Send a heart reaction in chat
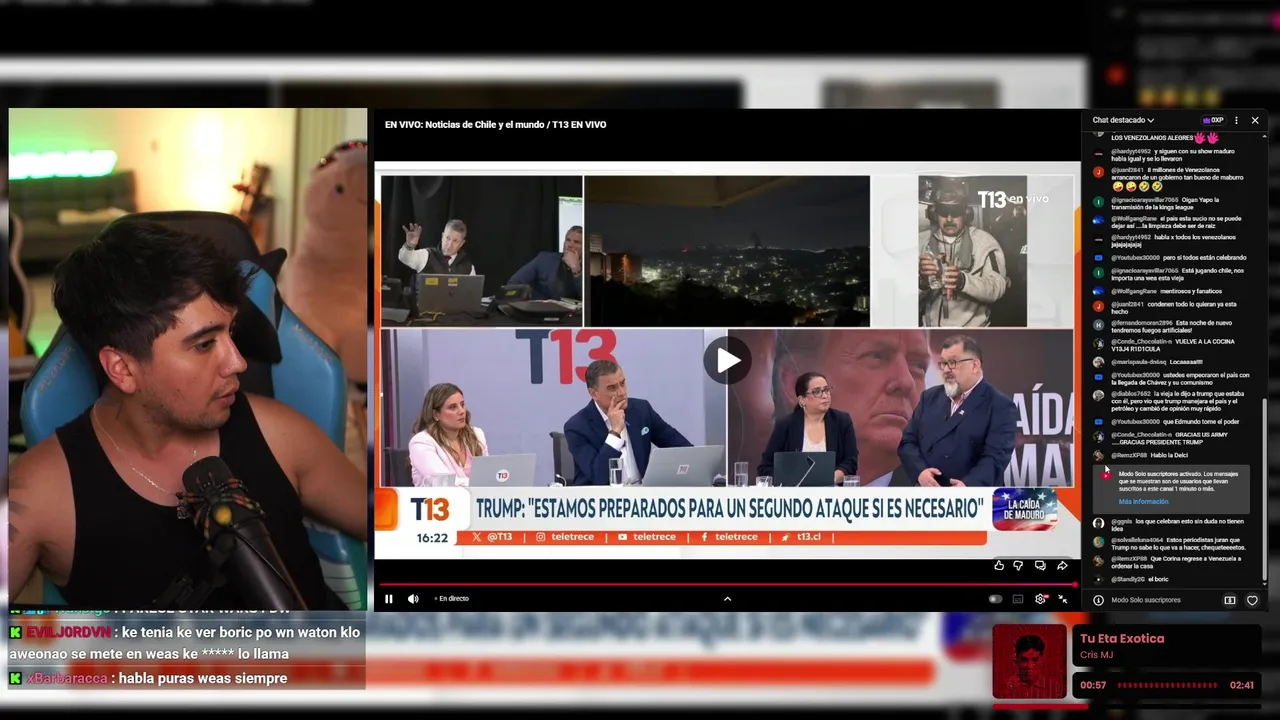Viewport: 1280px width, 720px height. [x=1252, y=600]
